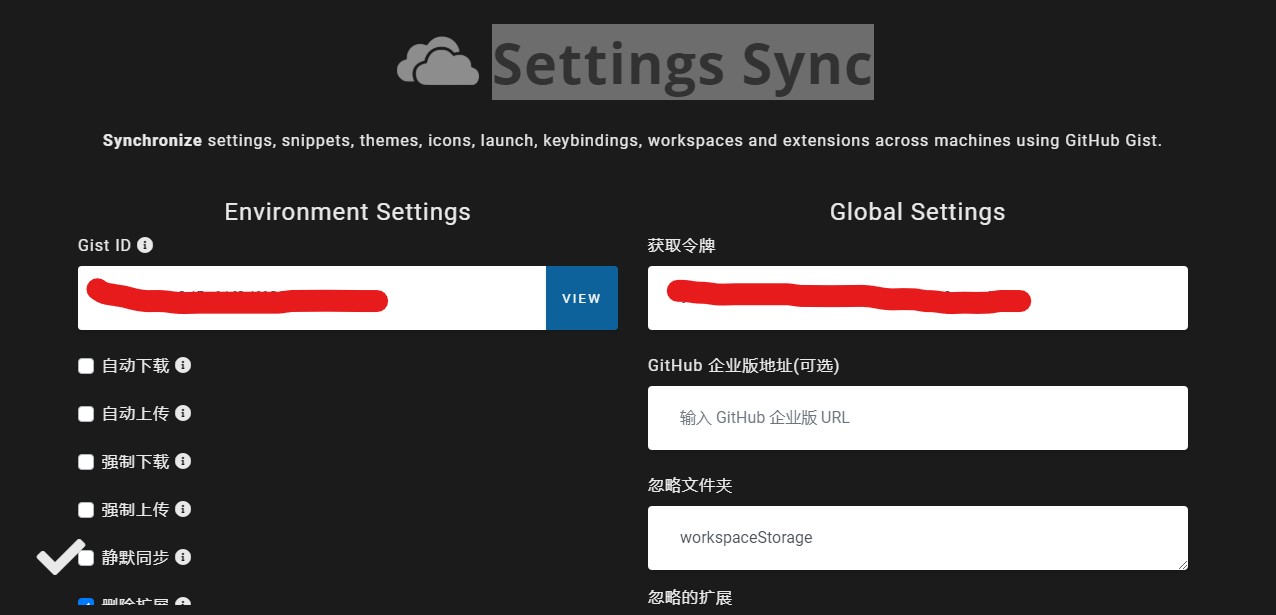Enable the 自动下载 checkbox
This screenshot has height=615, width=1276.
click(x=86, y=366)
